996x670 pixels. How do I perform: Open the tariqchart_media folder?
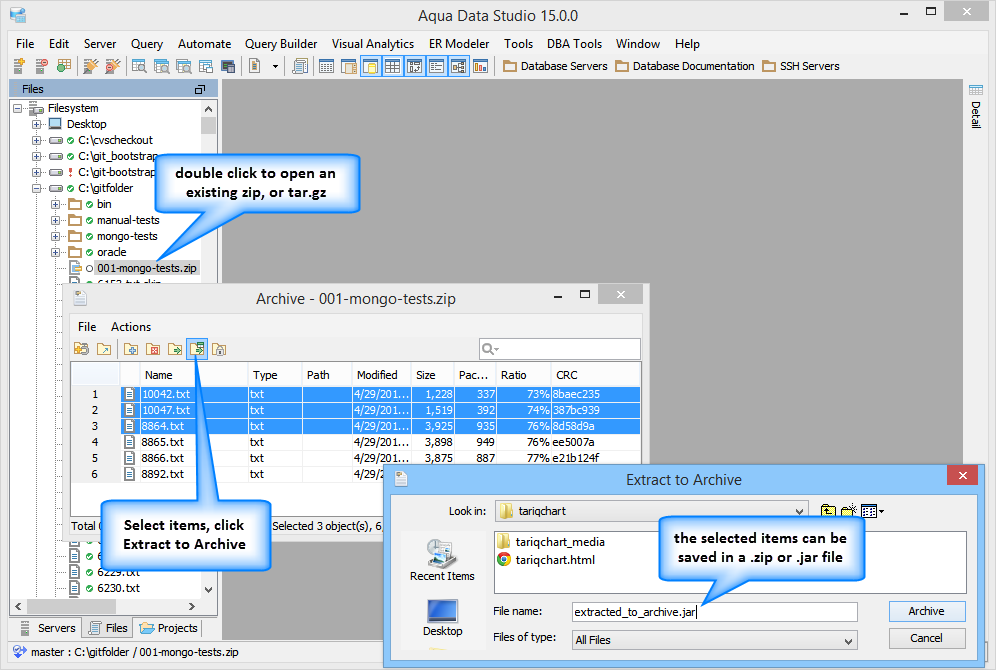(x=551, y=542)
